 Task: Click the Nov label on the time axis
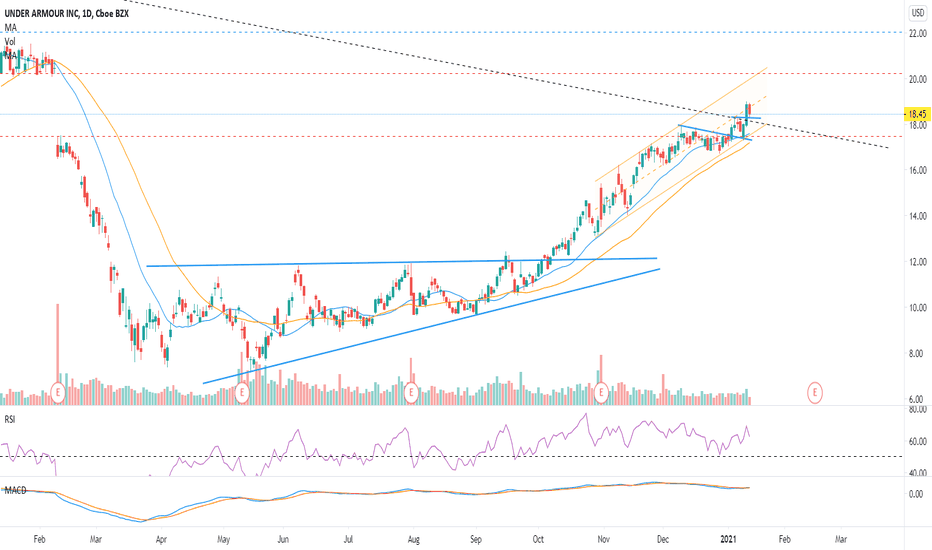(603, 539)
